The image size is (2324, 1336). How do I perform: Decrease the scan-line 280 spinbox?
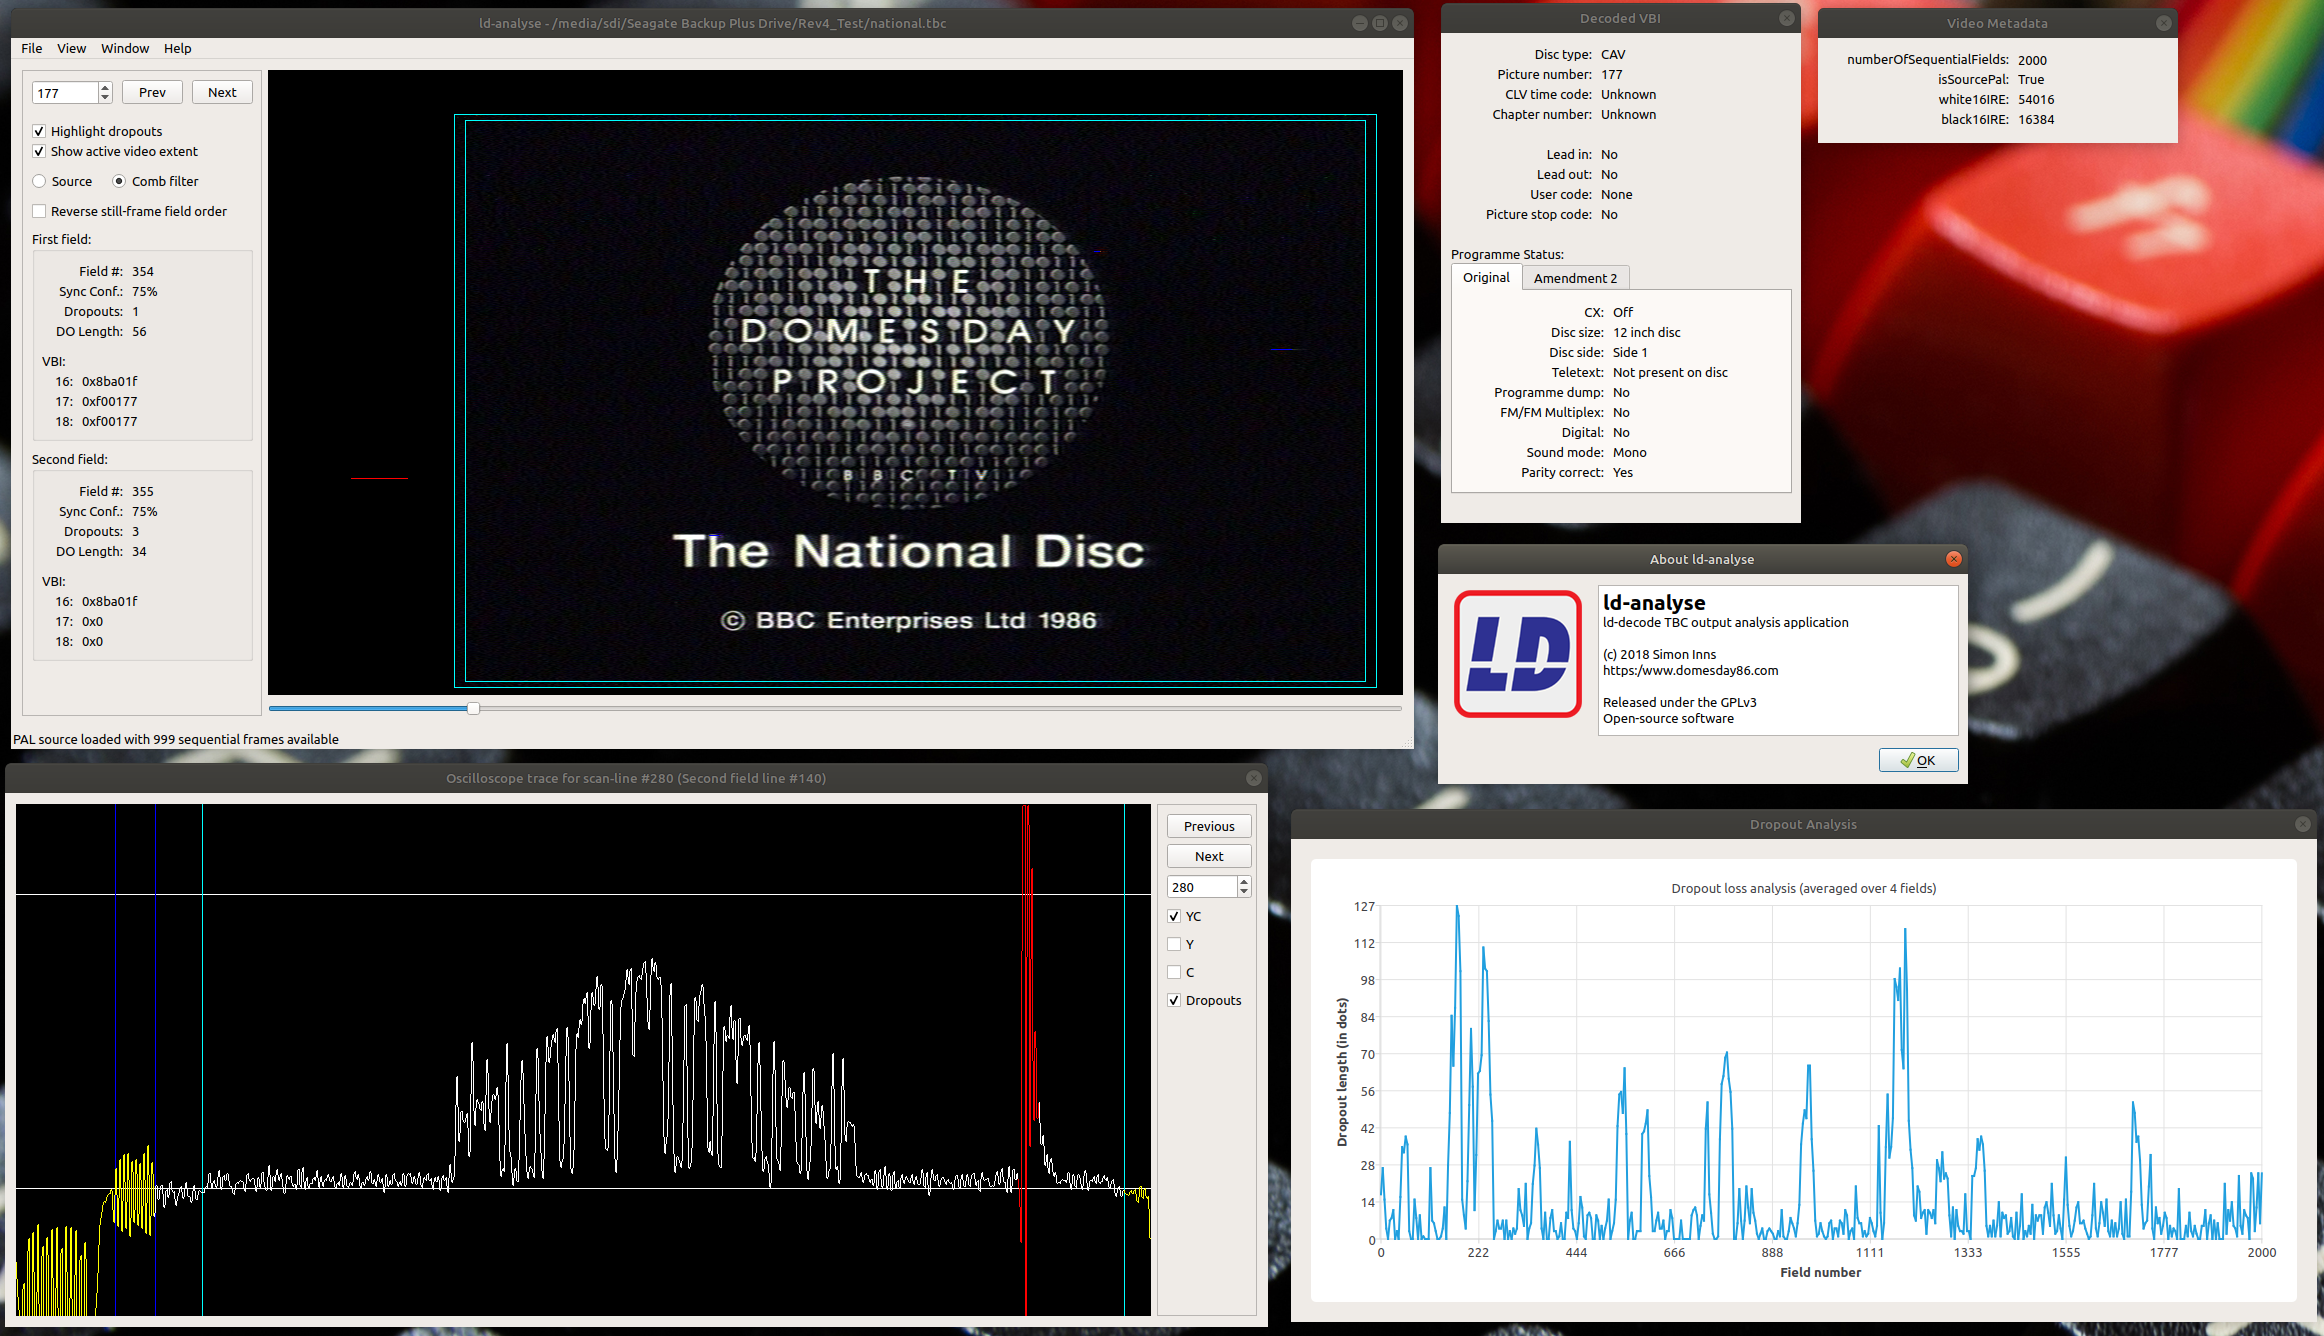point(1243,892)
